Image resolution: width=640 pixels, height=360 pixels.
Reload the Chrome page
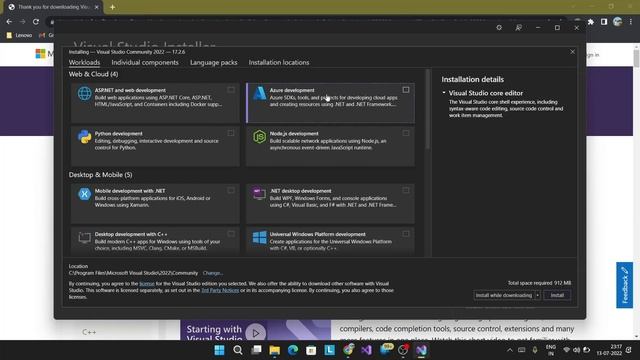pyautogui.click(x=36, y=22)
